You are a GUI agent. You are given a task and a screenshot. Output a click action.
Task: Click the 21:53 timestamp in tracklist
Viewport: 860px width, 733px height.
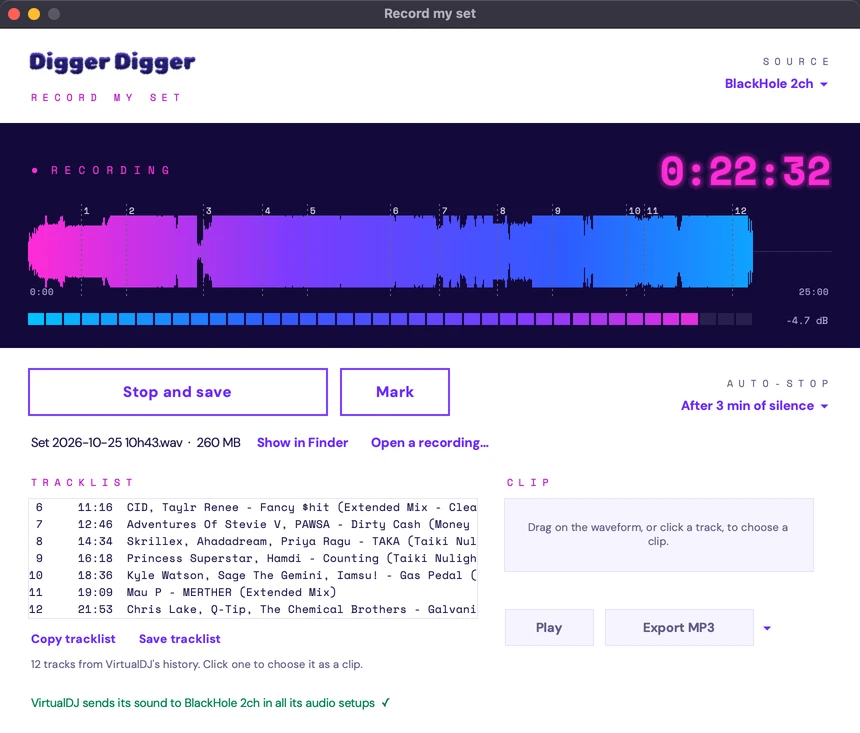point(95,610)
